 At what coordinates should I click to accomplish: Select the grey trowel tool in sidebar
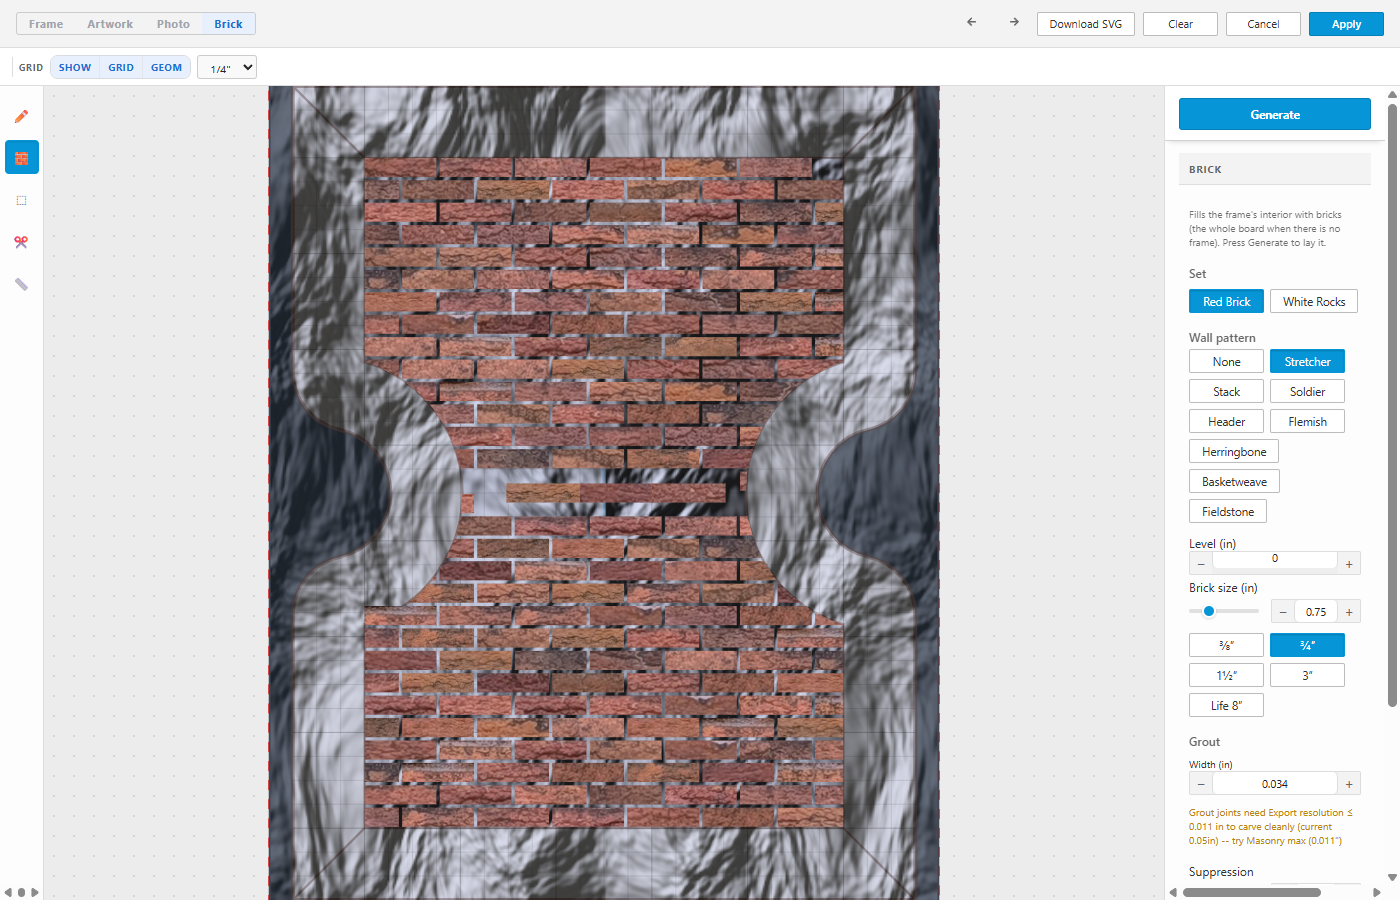tap(21, 284)
